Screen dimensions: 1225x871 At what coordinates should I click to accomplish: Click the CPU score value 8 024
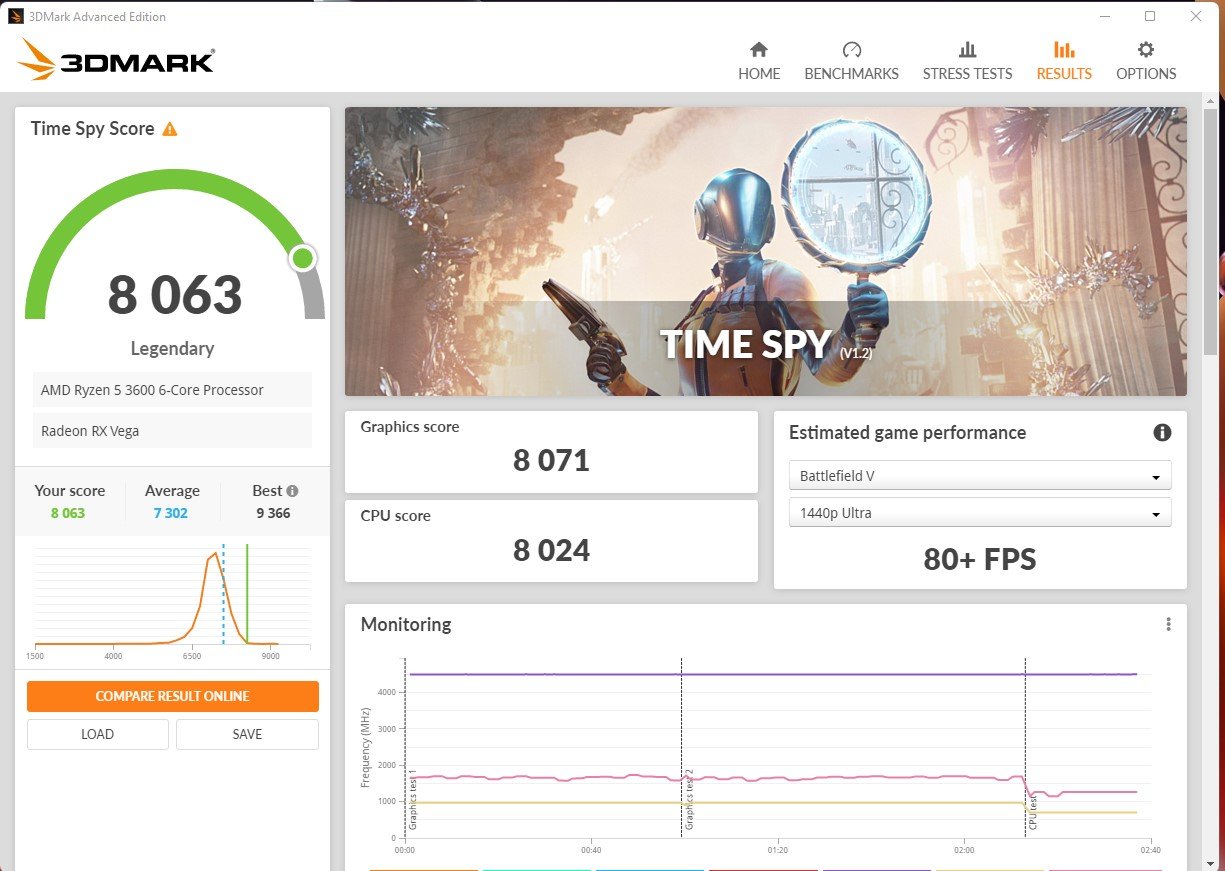pyautogui.click(x=551, y=550)
